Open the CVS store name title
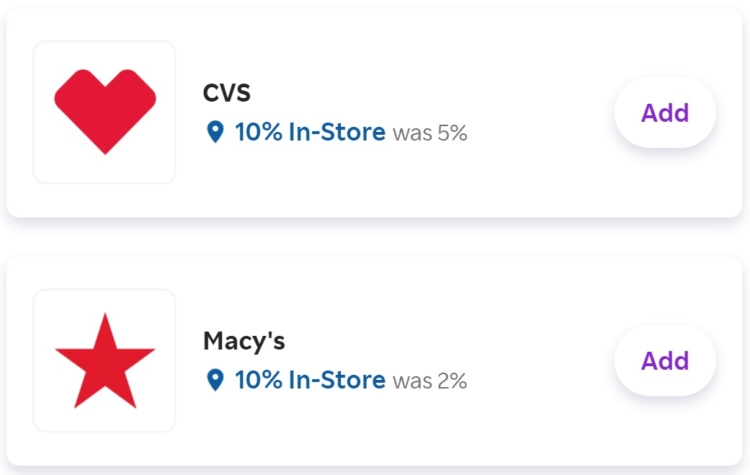Image resolution: width=750 pixels, height=475 pixels. pyautogui.click(x=227, y=92)
